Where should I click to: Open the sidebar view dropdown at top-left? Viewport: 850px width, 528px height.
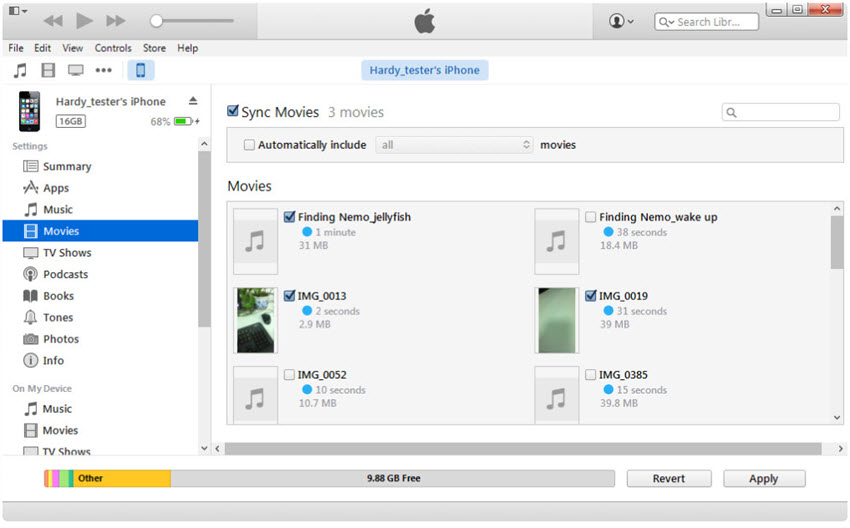click(x=17, y=11)
